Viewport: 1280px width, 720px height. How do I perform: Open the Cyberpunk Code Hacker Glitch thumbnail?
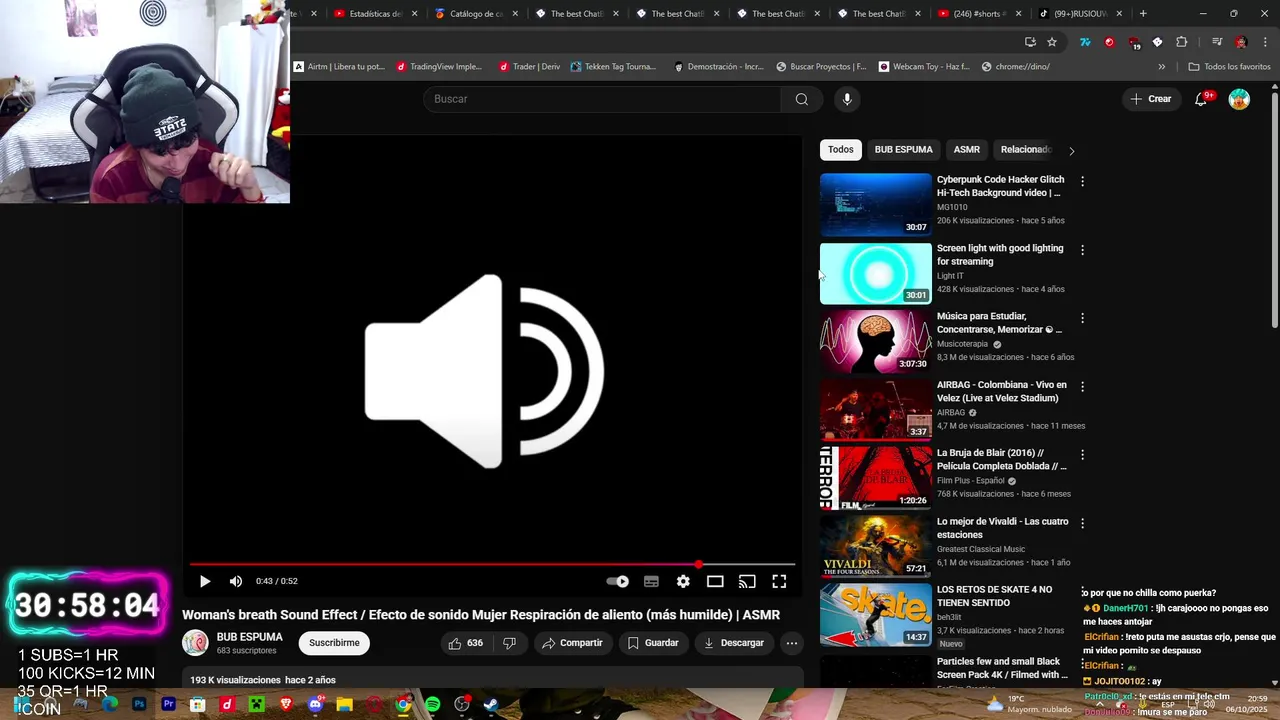point(875,205)
